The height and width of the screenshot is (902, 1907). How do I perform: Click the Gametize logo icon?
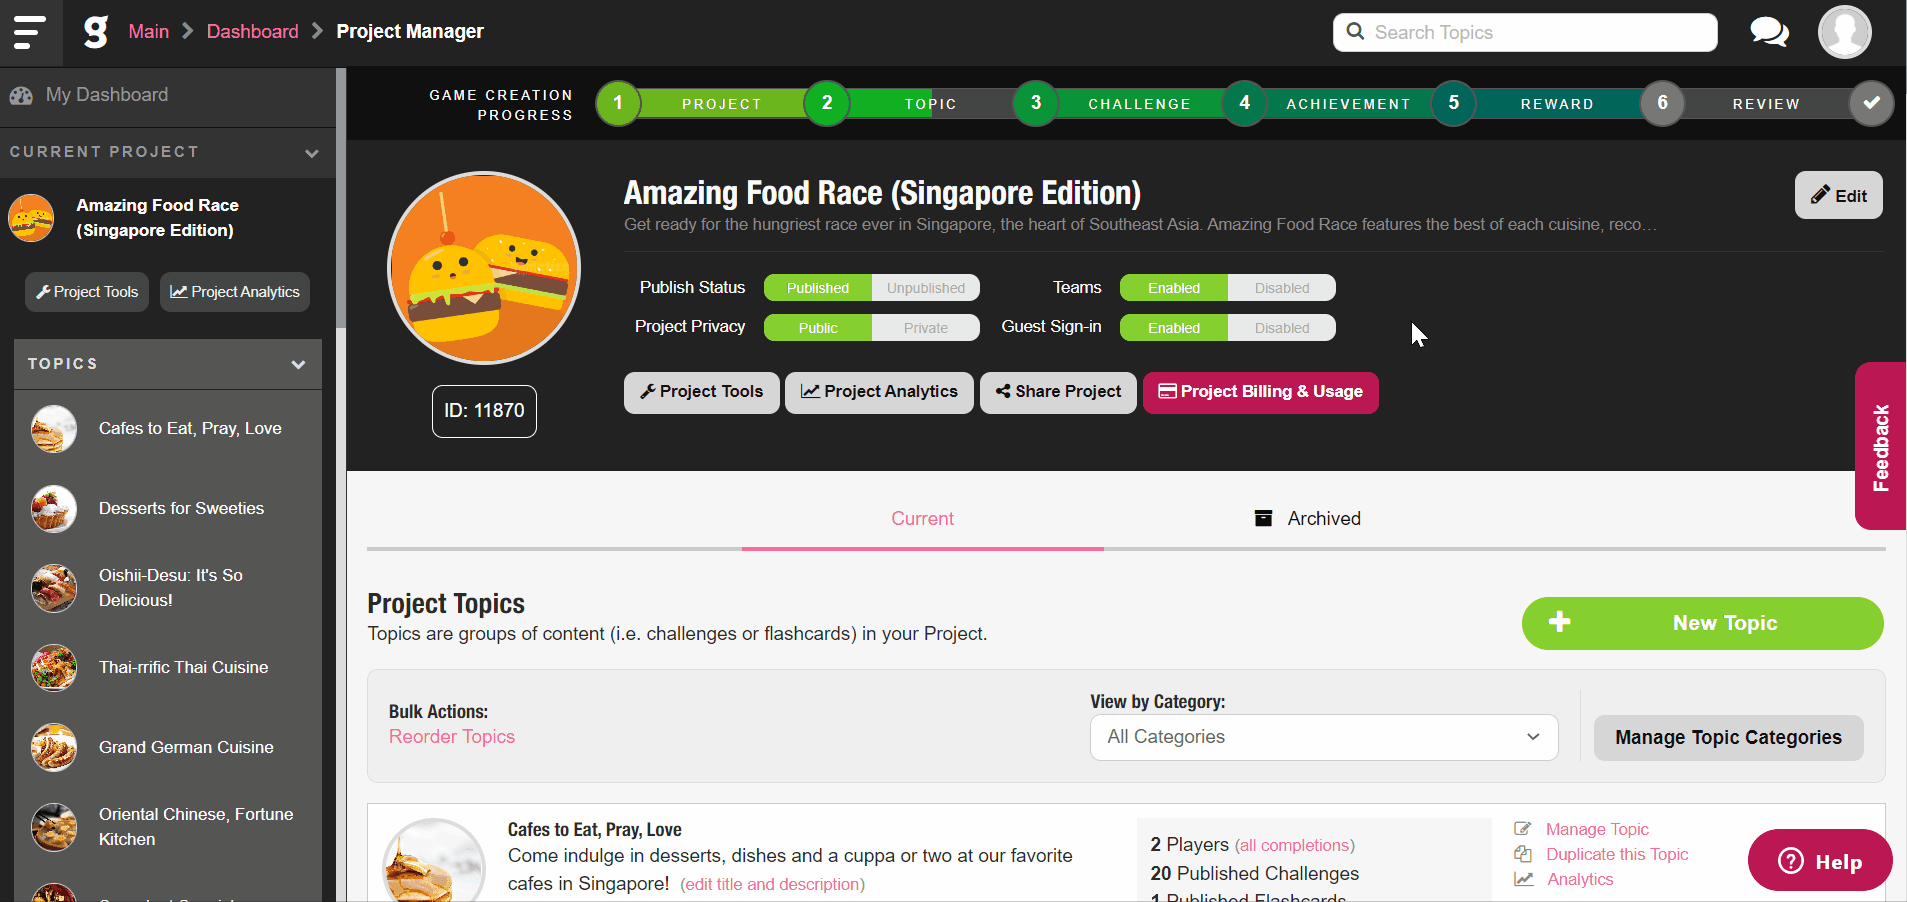pyautogui.click(x=95, y=32)
